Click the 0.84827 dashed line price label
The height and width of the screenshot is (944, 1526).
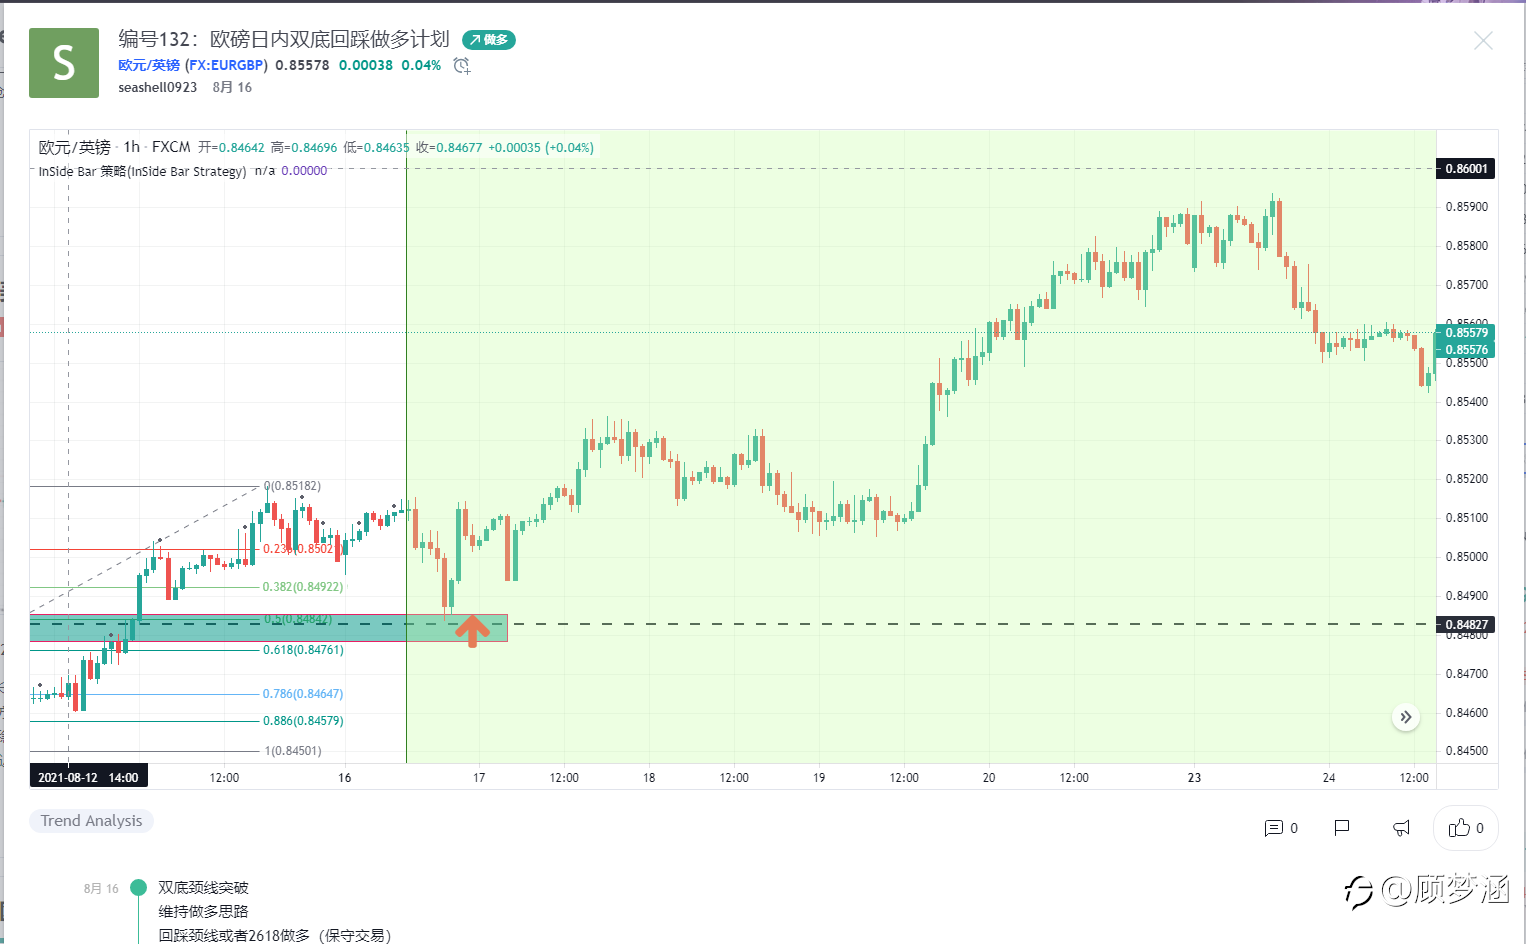(1466, 625)
